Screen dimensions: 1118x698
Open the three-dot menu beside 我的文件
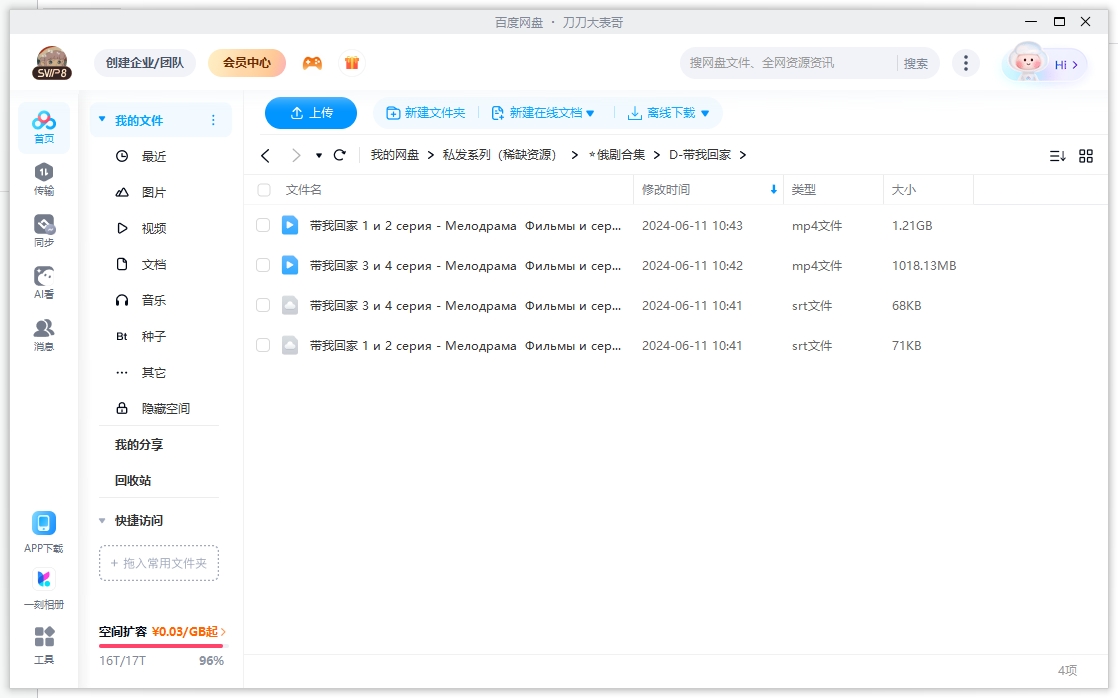(212, 119)
